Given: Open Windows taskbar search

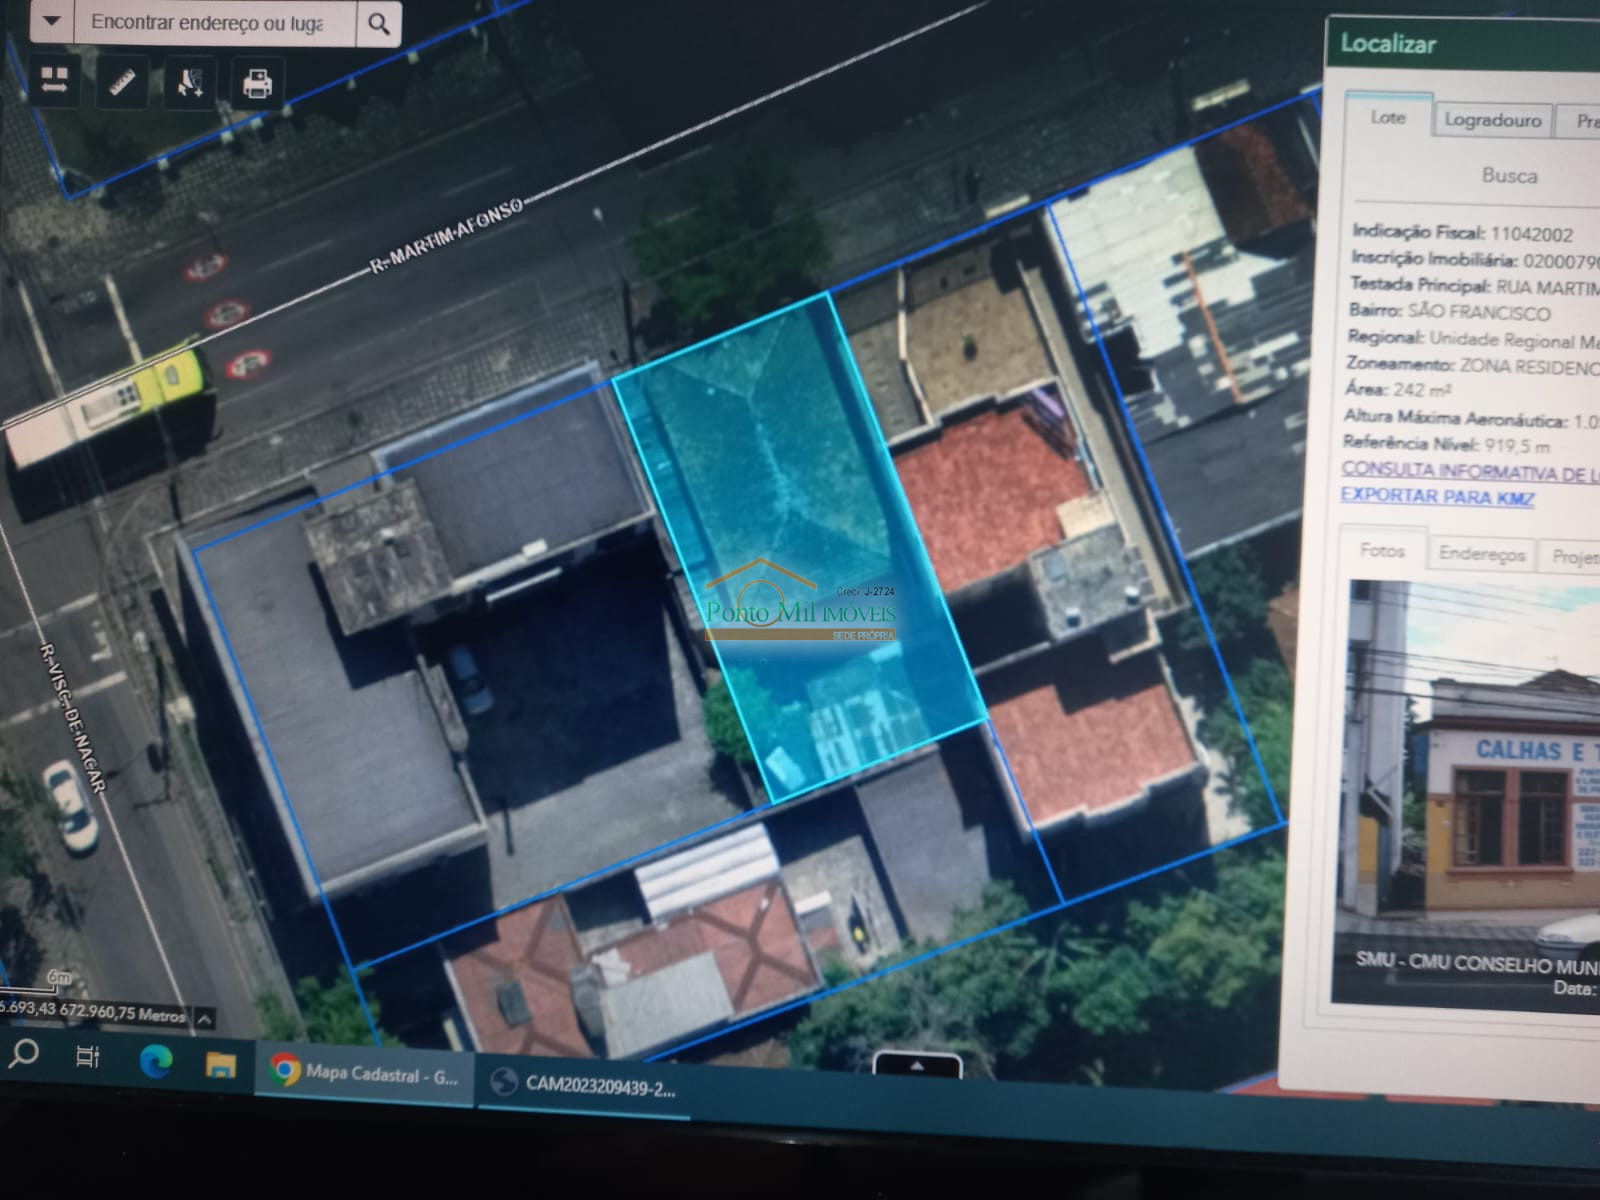Looking at the screenshot, I should (x=23, y=1053).
